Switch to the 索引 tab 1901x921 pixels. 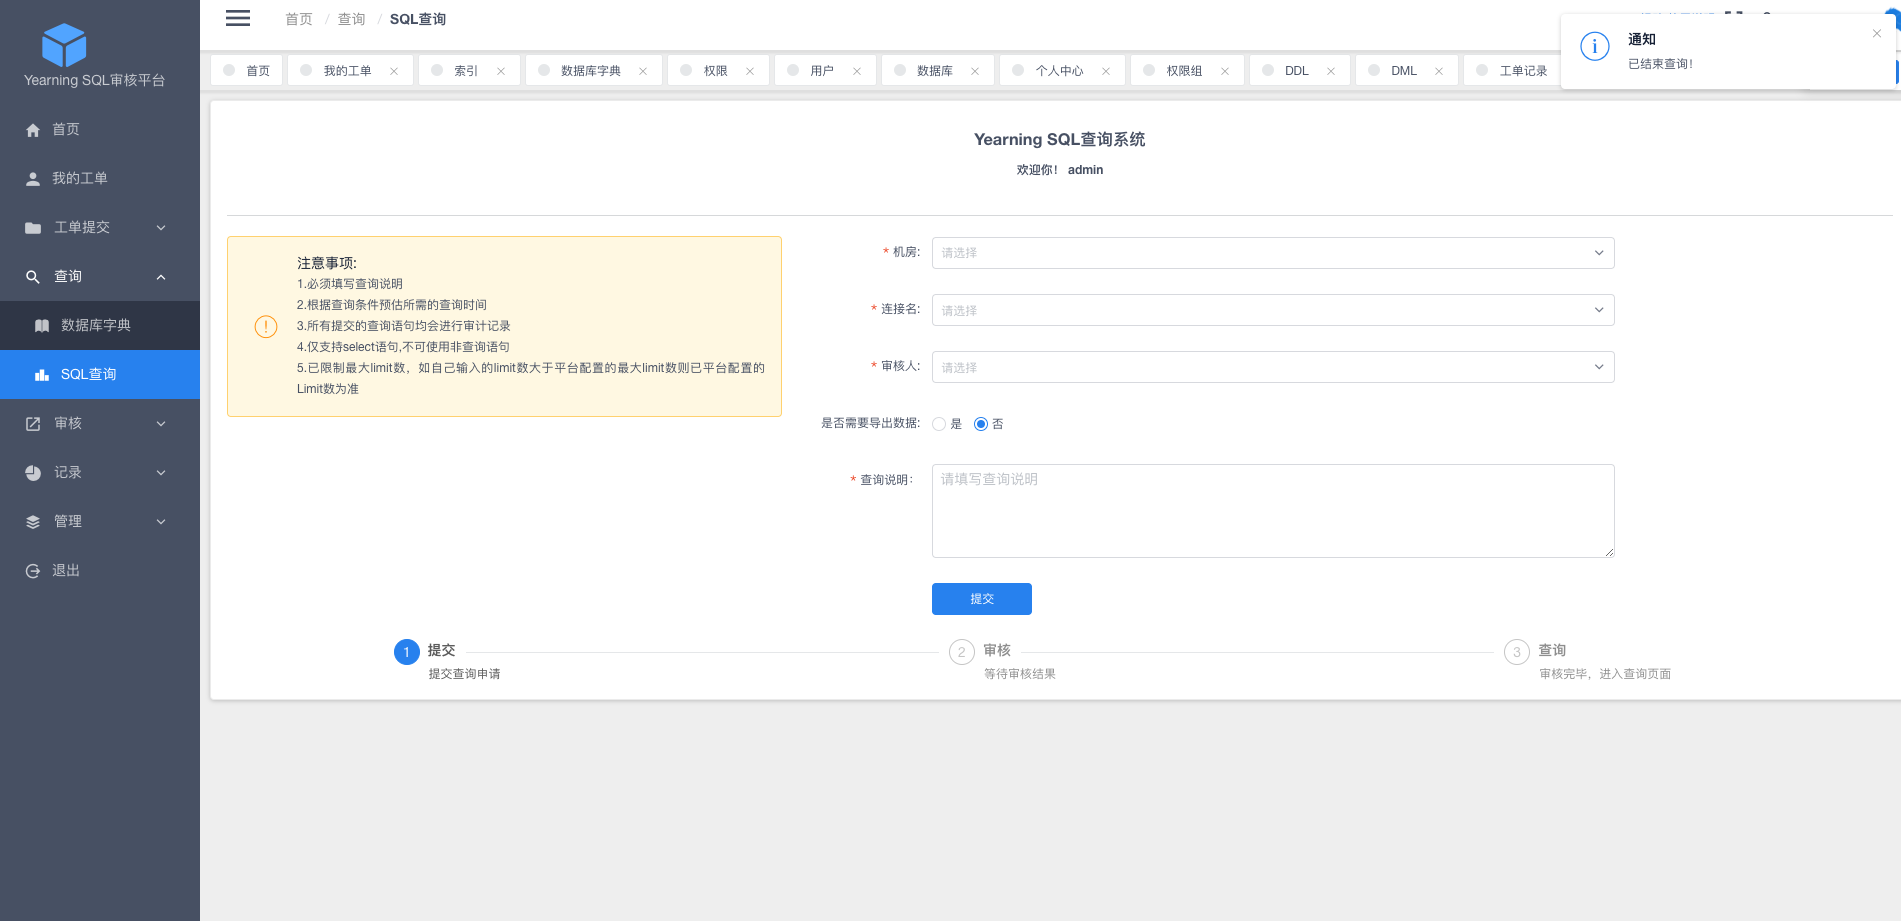point(469,71)
